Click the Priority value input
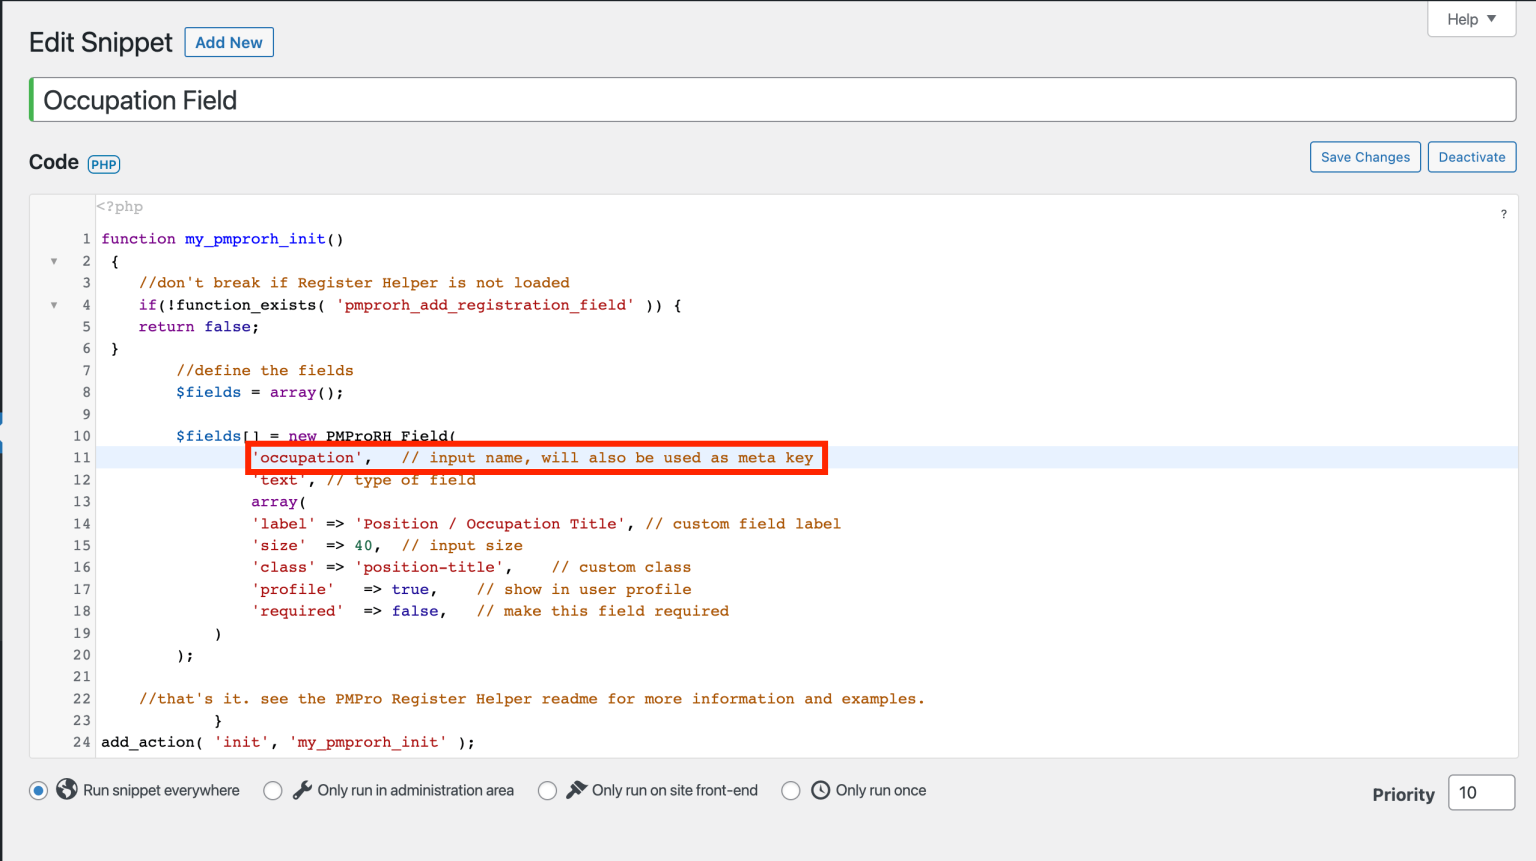Screen dimensions: 1536x861 click(x=1481, y=792)
